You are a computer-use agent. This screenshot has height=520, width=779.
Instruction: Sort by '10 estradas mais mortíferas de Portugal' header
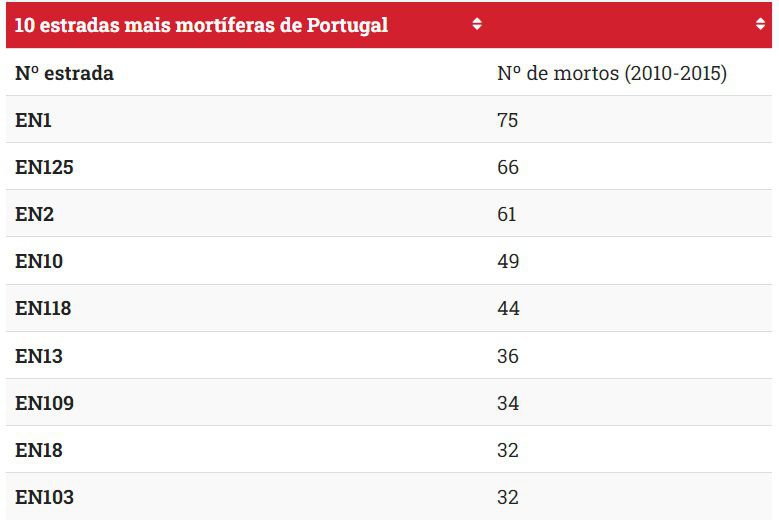(201, 25)
